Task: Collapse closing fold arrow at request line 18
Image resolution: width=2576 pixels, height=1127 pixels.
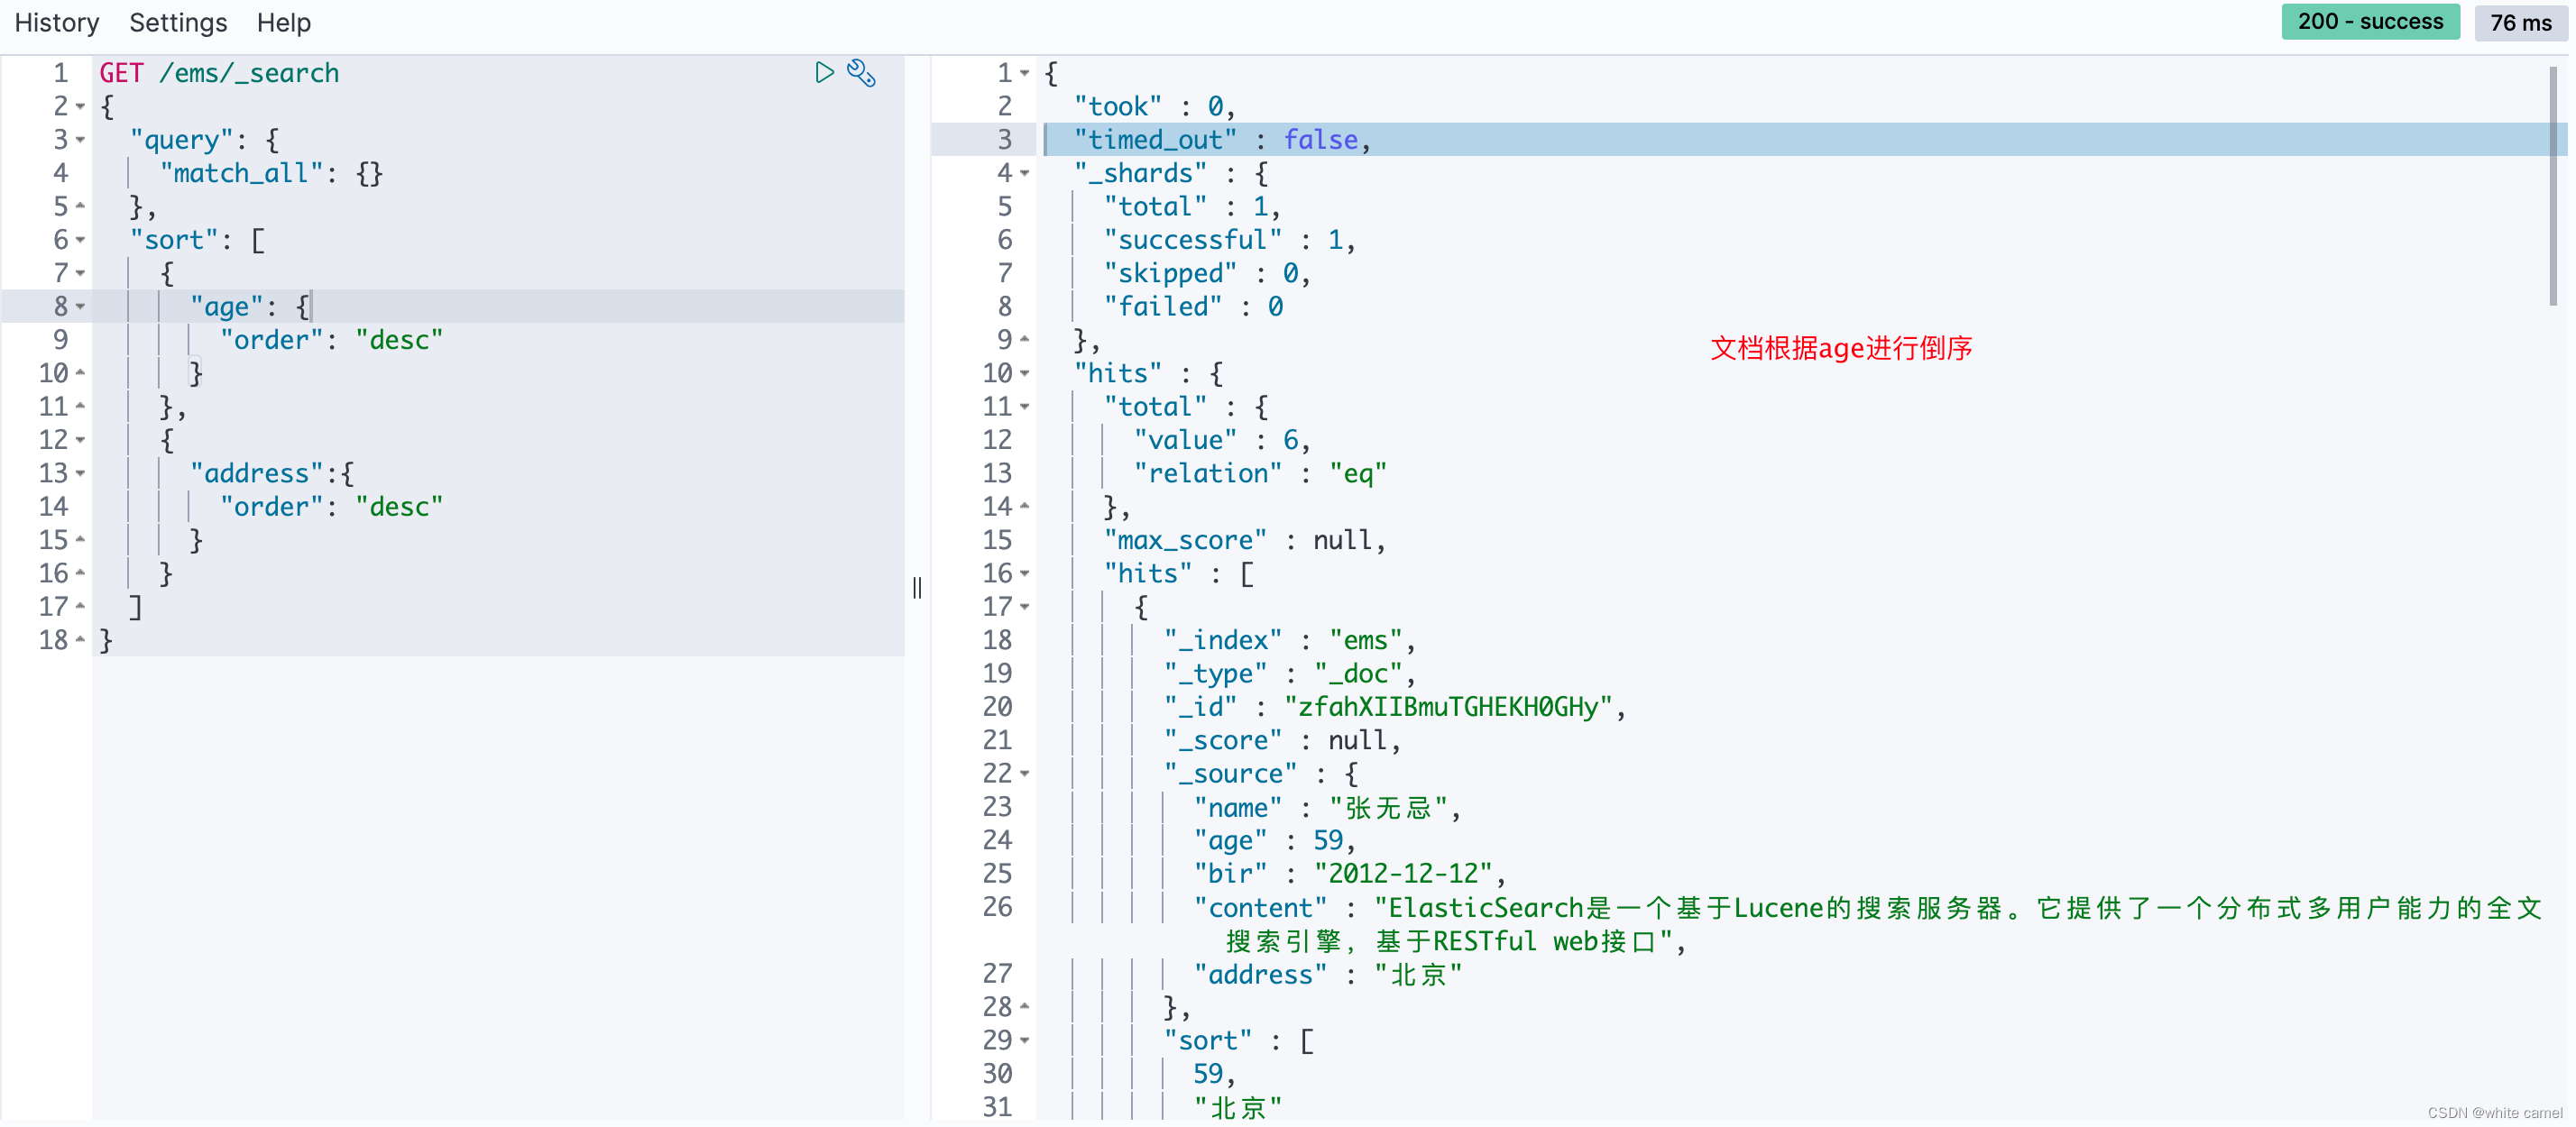Action: [x=81, y=640]
